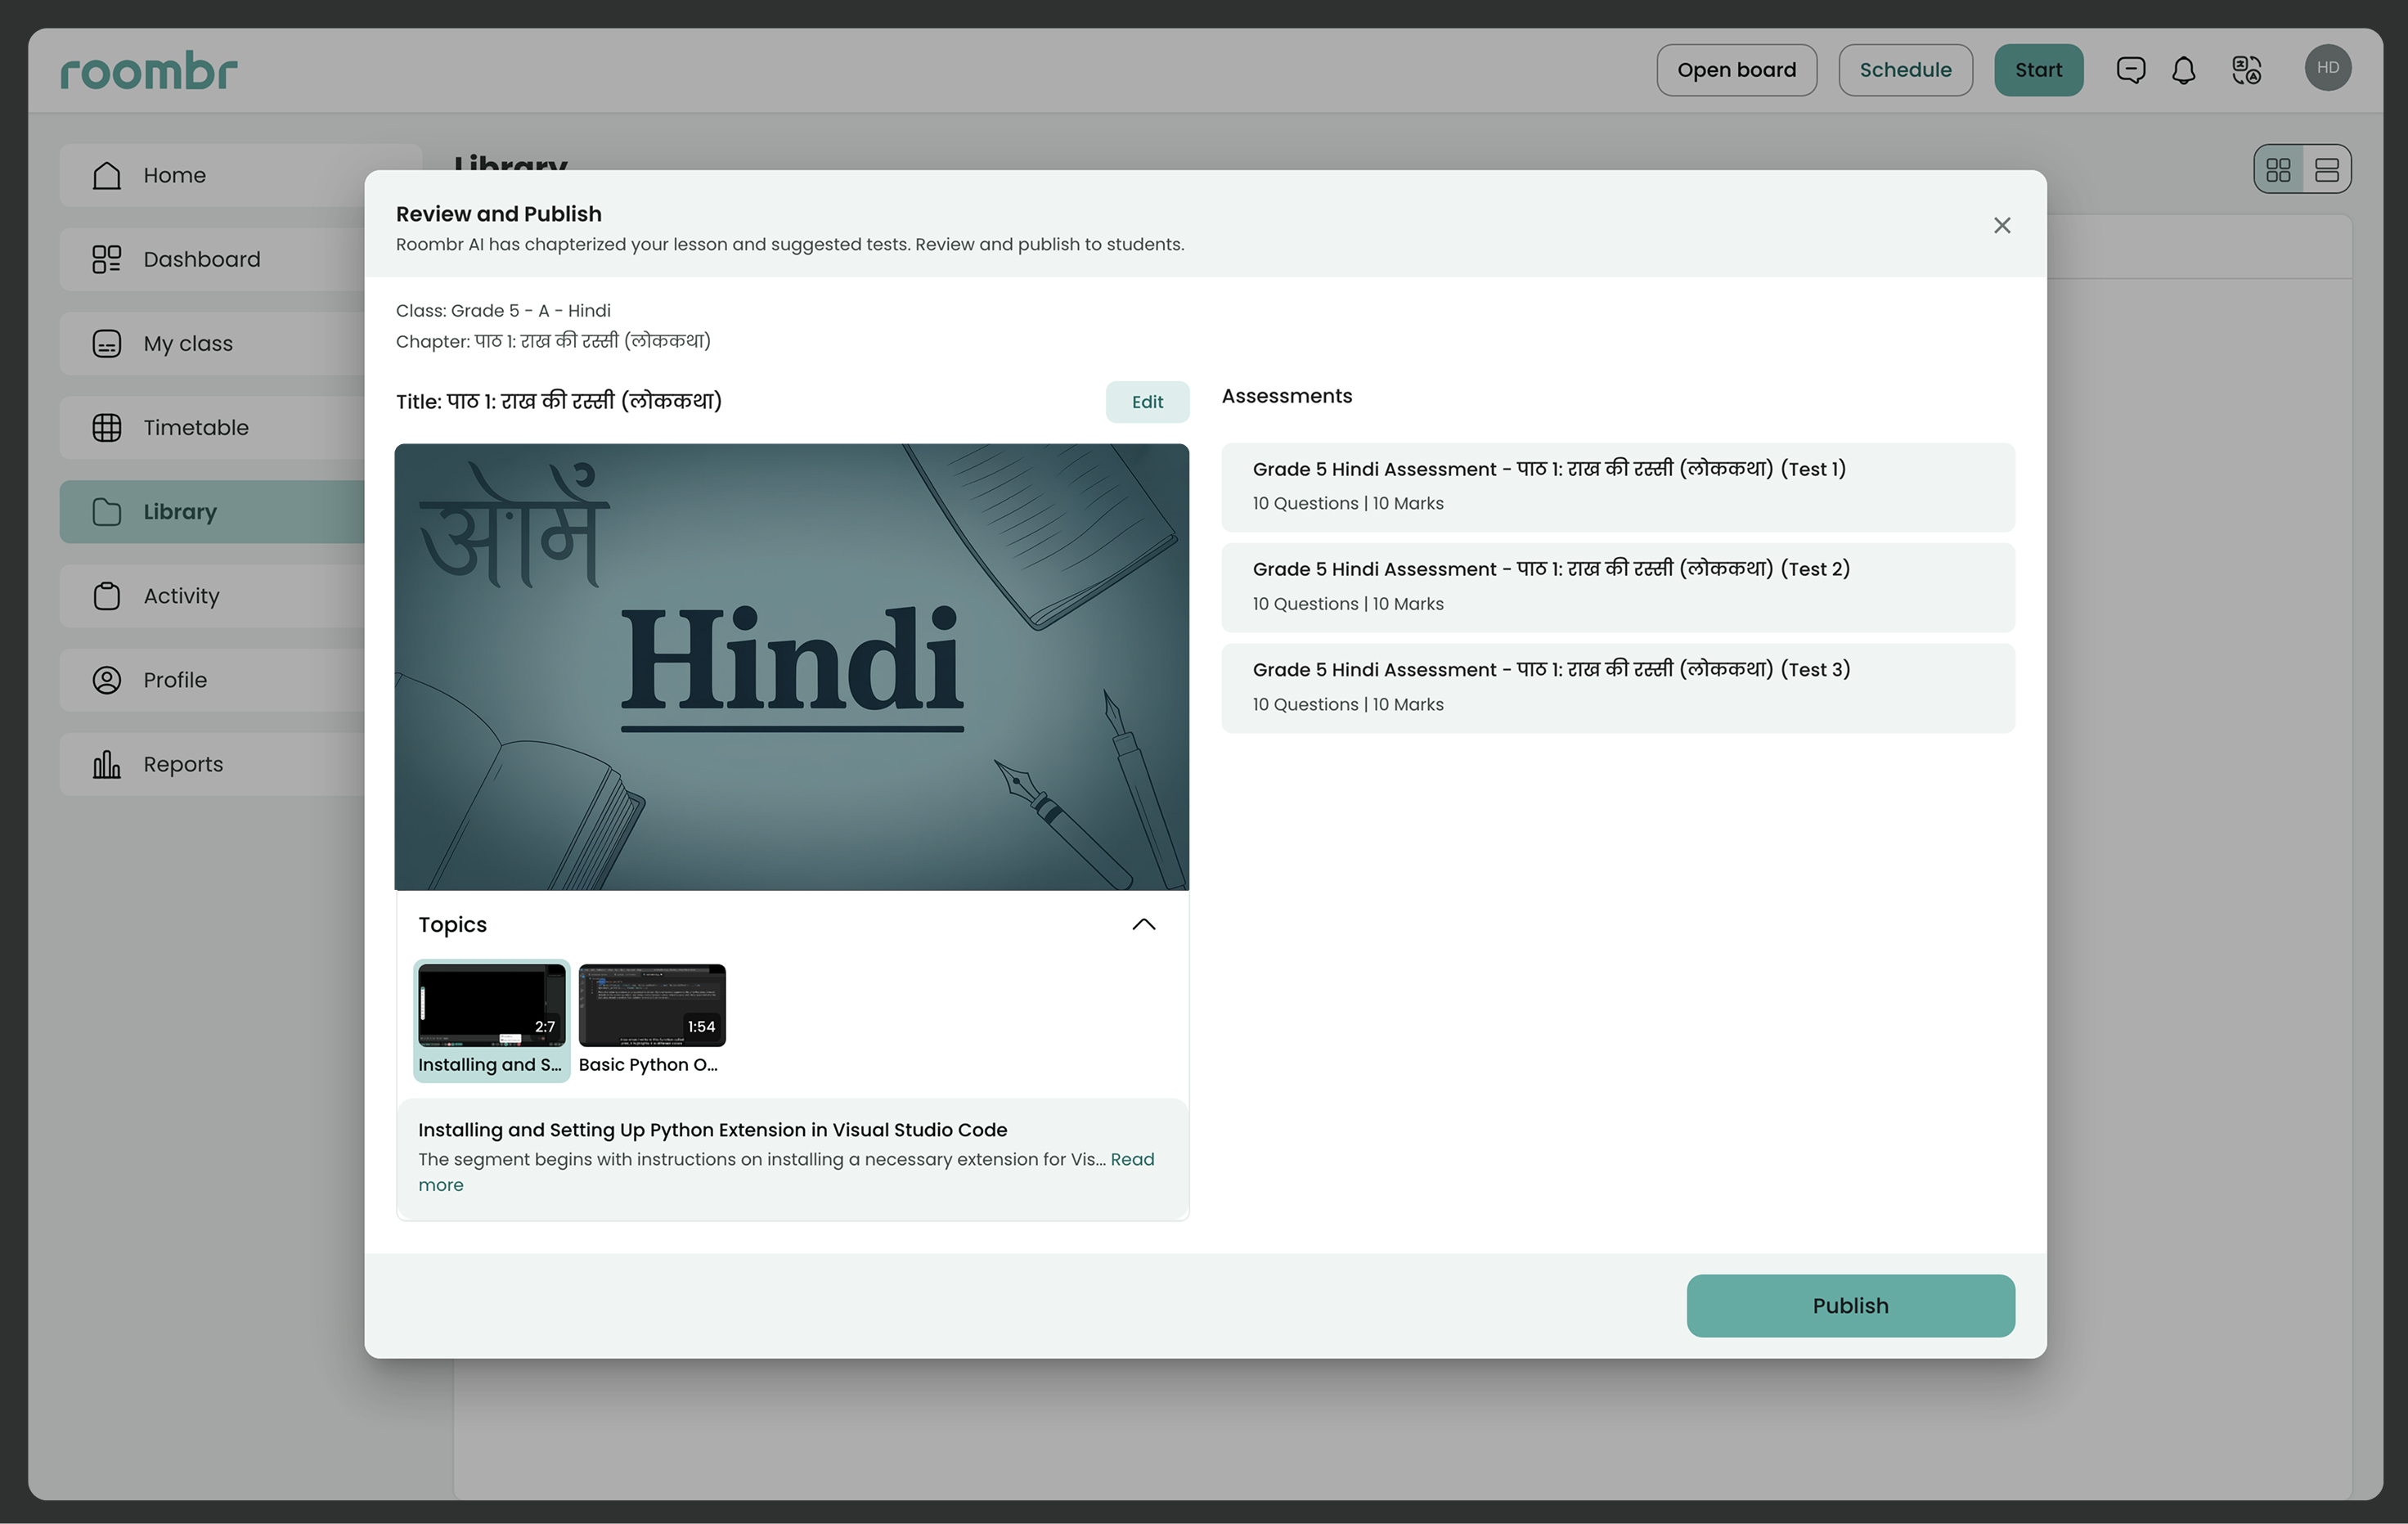Click the Open board button
2408x1524 pixels.
pyautogui.click(x=1736, y=70)
